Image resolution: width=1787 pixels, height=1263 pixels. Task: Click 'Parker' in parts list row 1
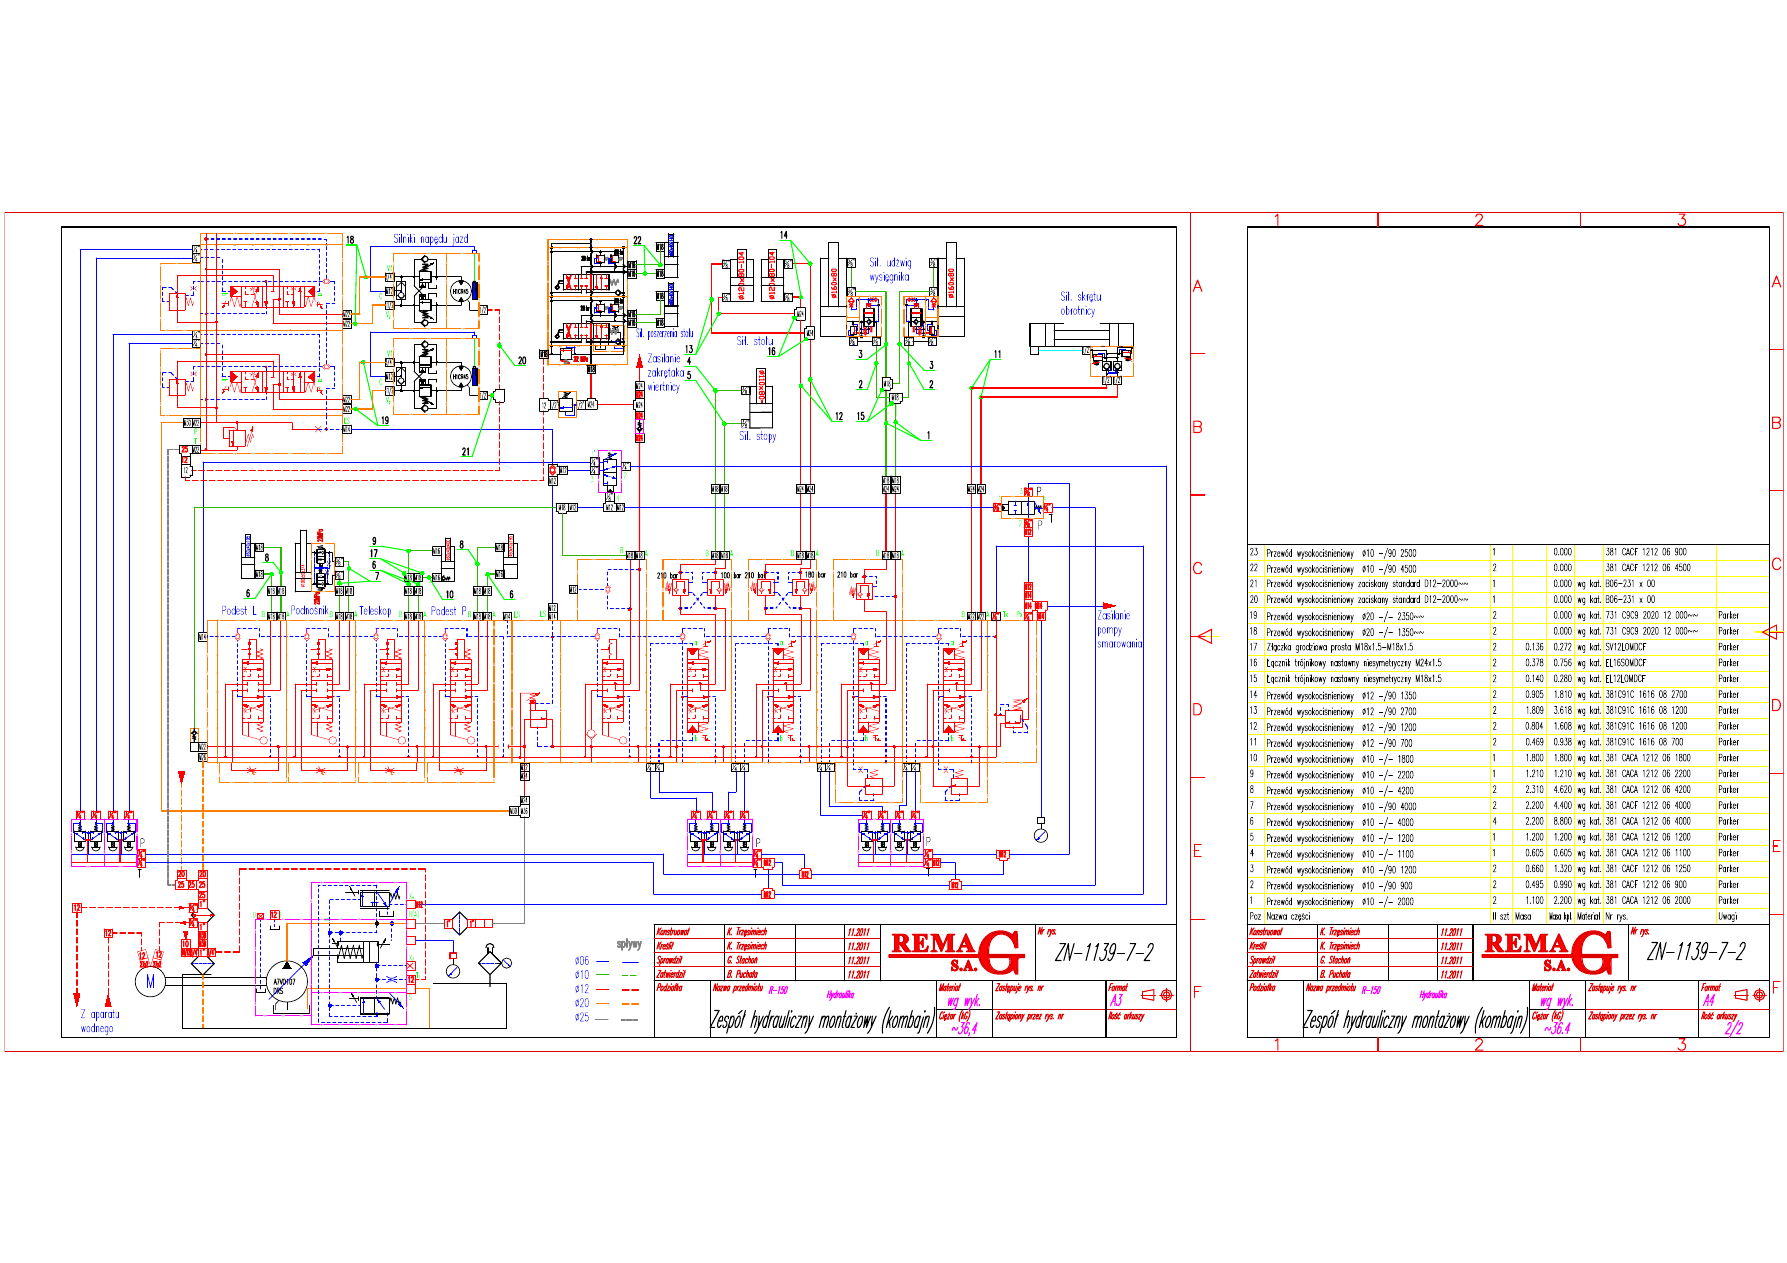1728,901
